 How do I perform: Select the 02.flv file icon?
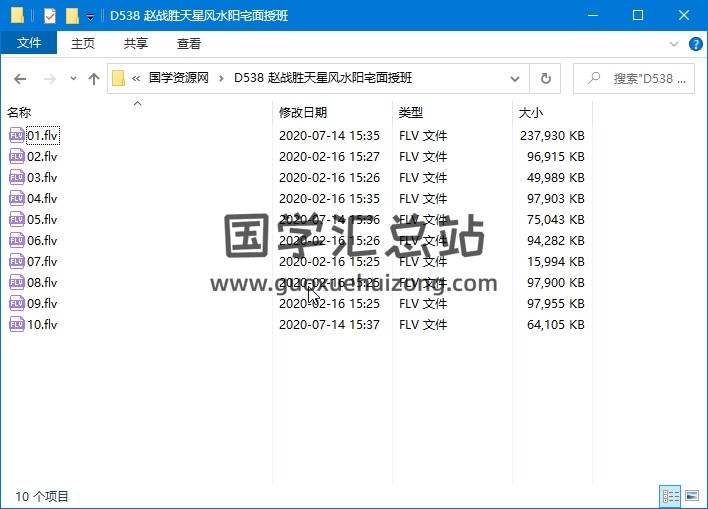pos(17,156)
